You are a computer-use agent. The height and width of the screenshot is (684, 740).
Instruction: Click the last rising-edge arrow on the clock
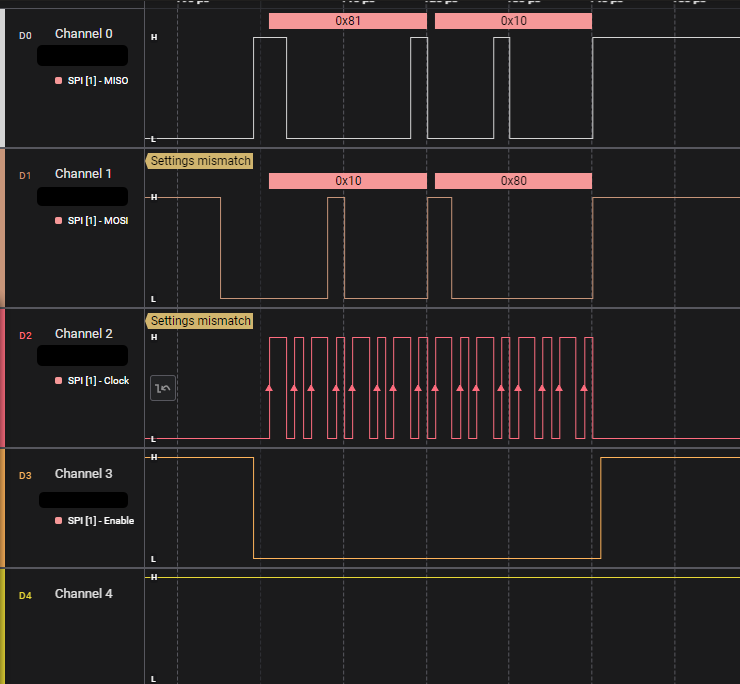(x=584, y=388)
